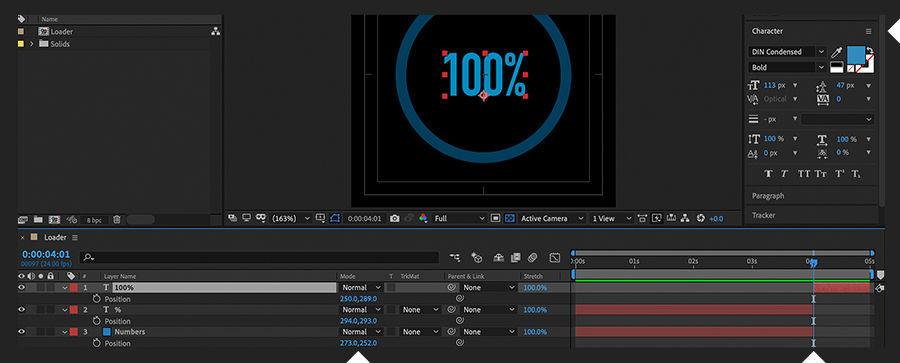
Task: Open the 1 View layout dropdown
Action: click(612, 218)
